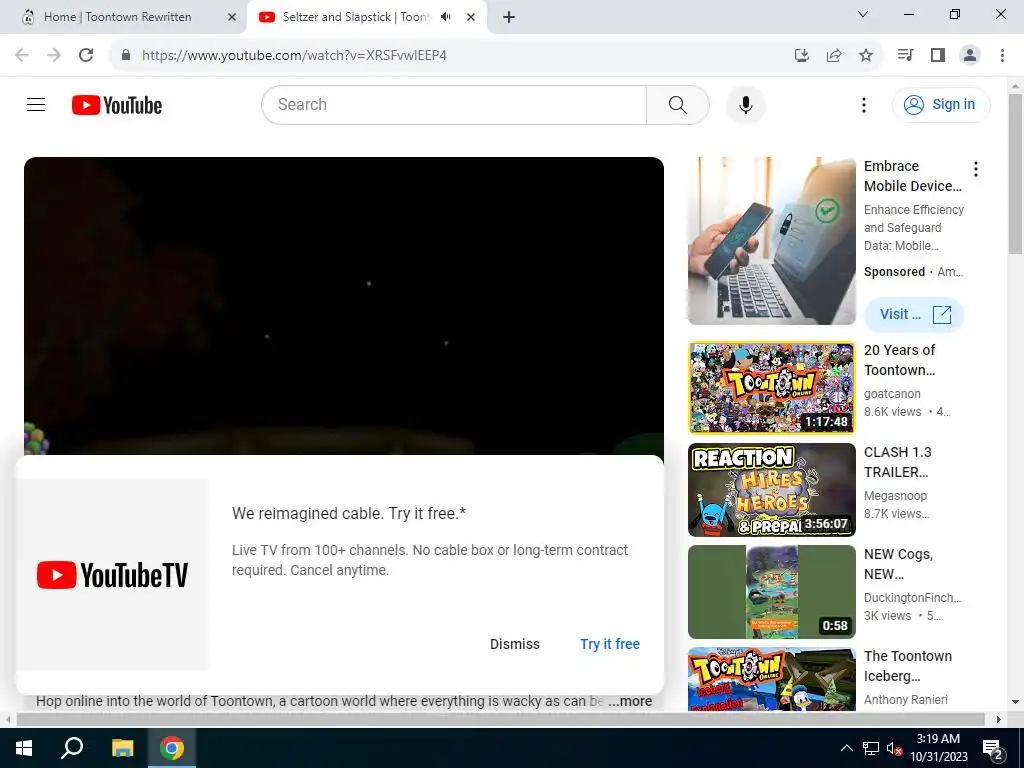Dismiss the YouTube TV promo
1024x768 pixels.
[515, 644]
